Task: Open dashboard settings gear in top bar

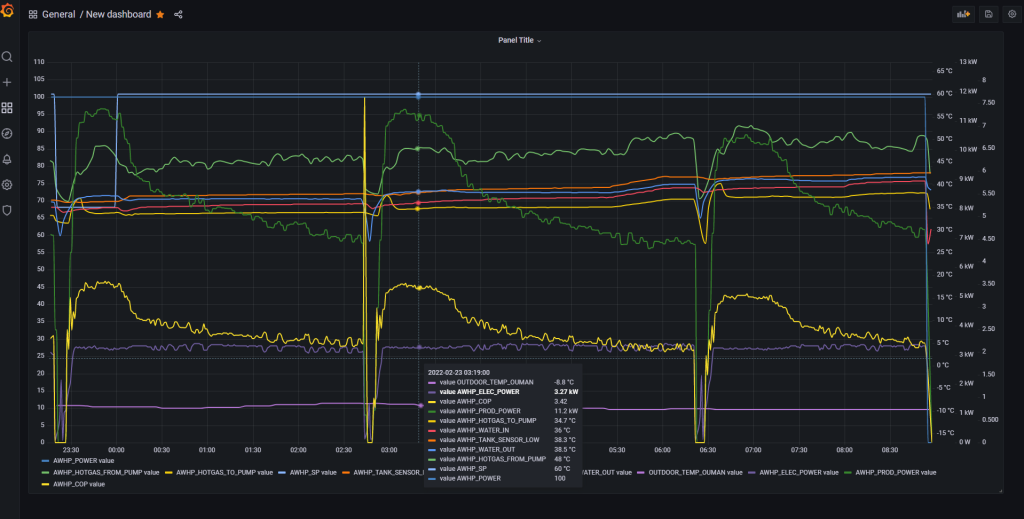Action: (x=1012, y=14)
